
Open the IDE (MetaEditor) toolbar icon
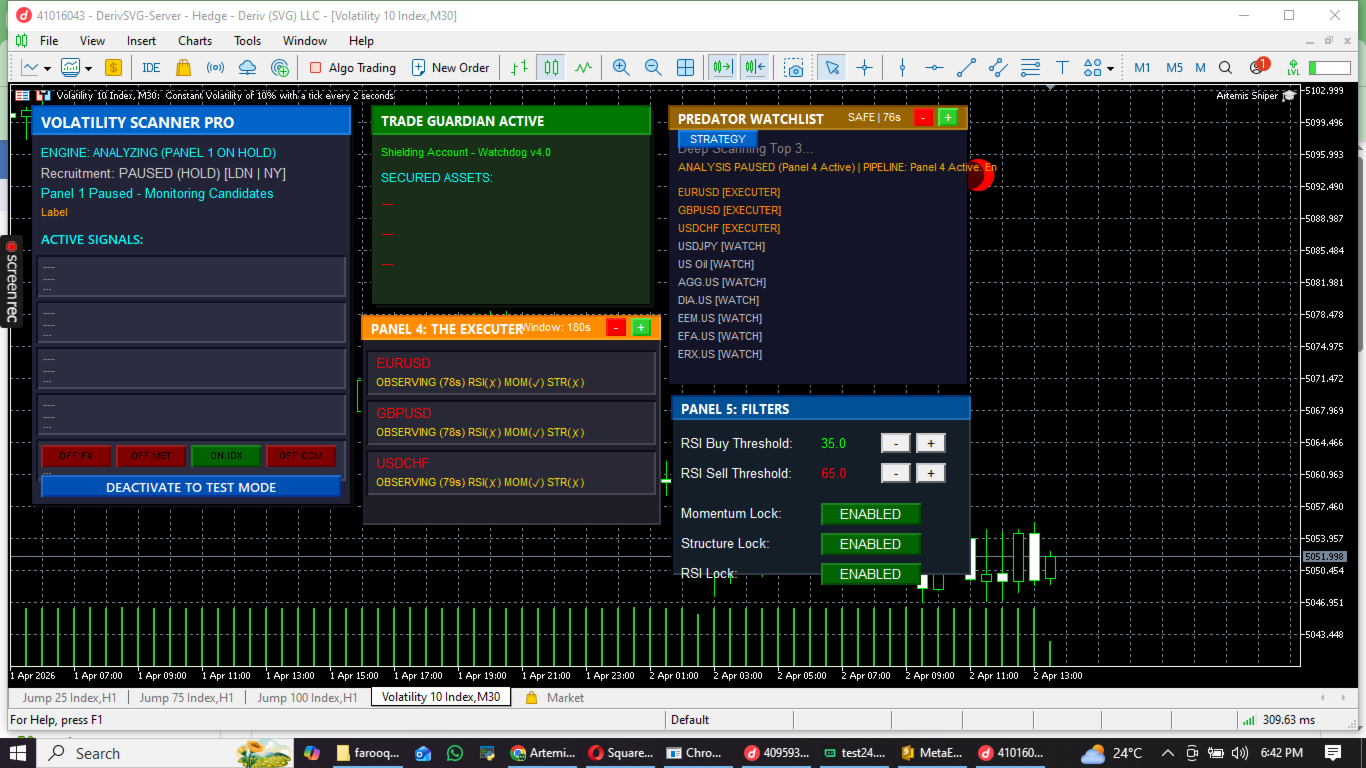[151, 68]
